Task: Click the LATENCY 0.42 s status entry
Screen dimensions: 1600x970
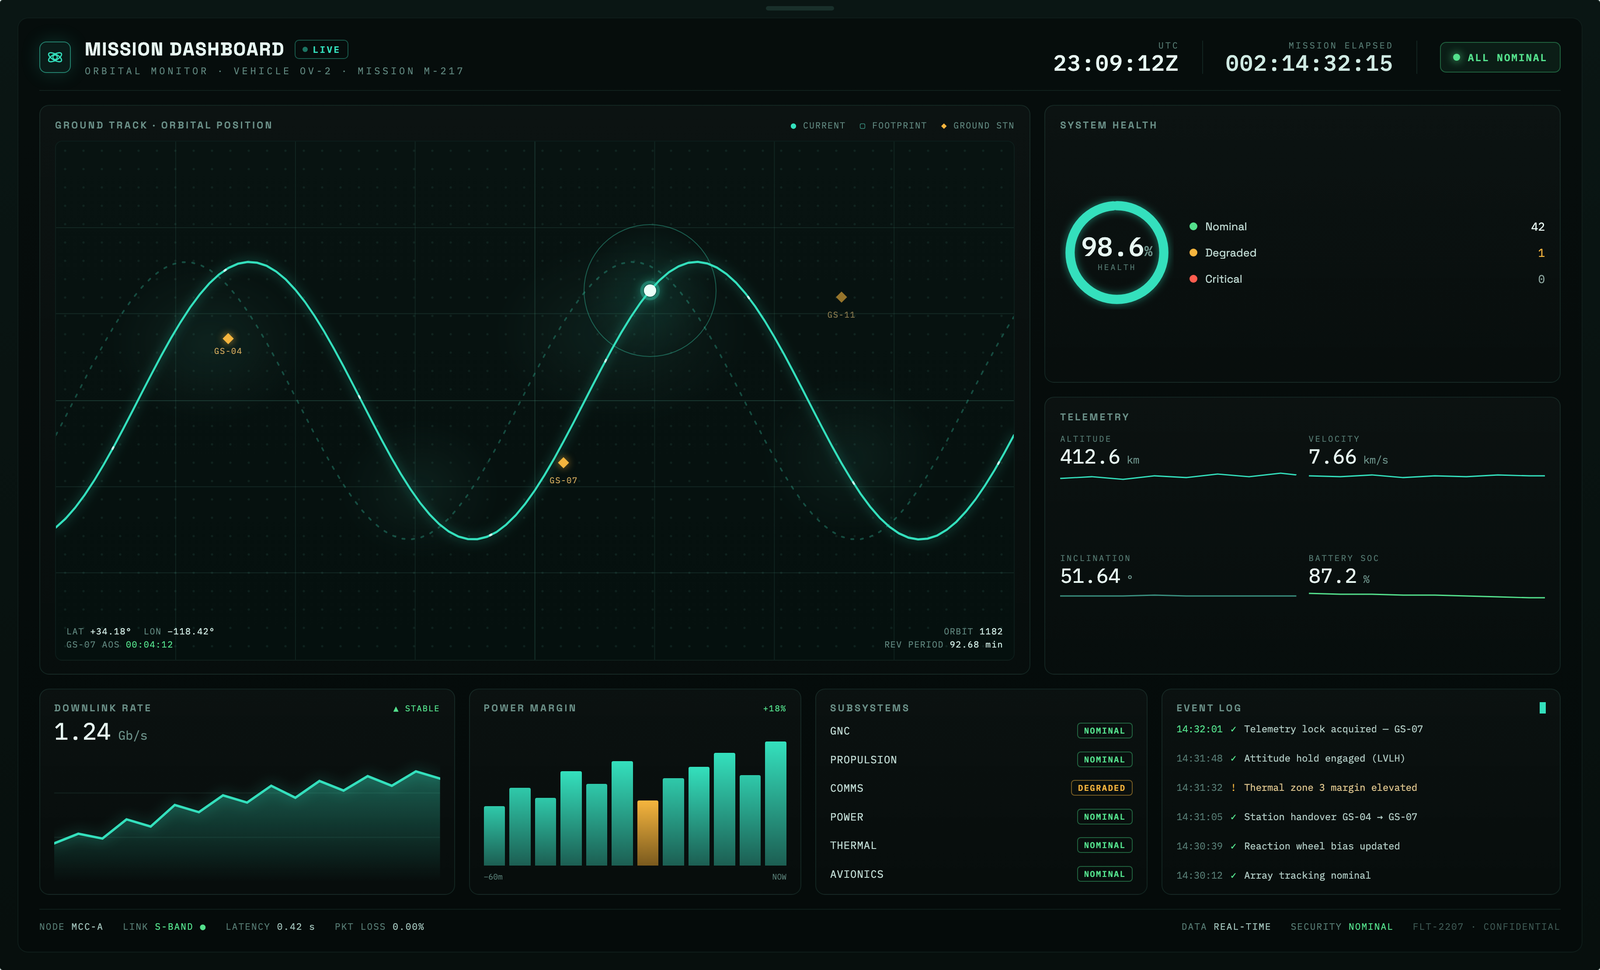Action: (270, 927)
